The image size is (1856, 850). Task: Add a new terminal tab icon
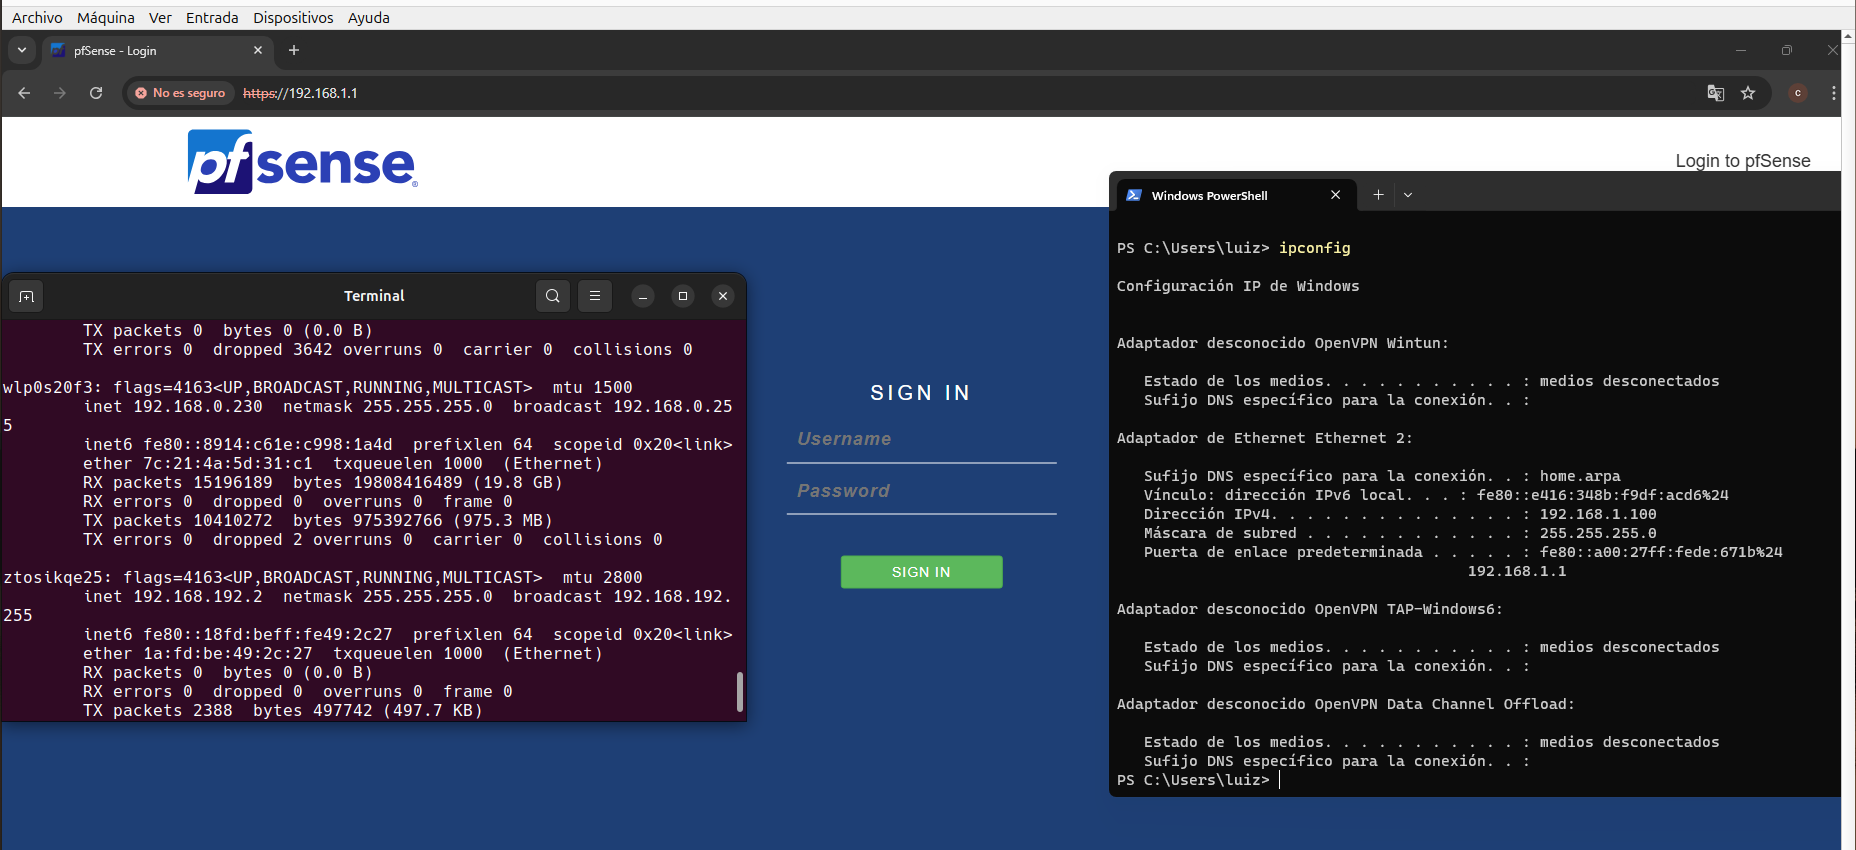27,296
